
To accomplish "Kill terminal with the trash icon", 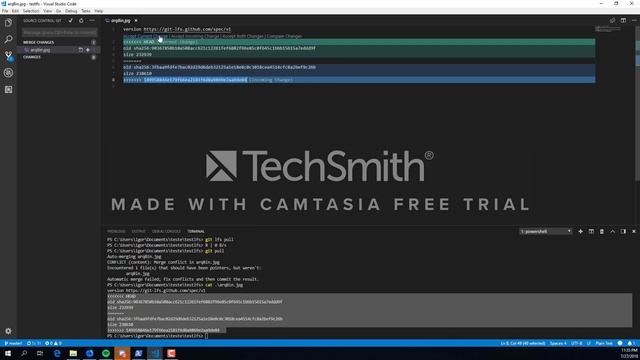I will [x=602, y=231].
